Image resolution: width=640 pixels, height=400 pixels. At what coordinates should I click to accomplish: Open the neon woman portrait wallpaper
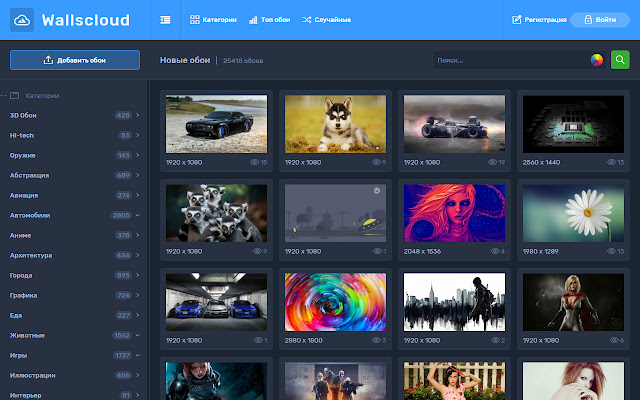pos(454,213)
